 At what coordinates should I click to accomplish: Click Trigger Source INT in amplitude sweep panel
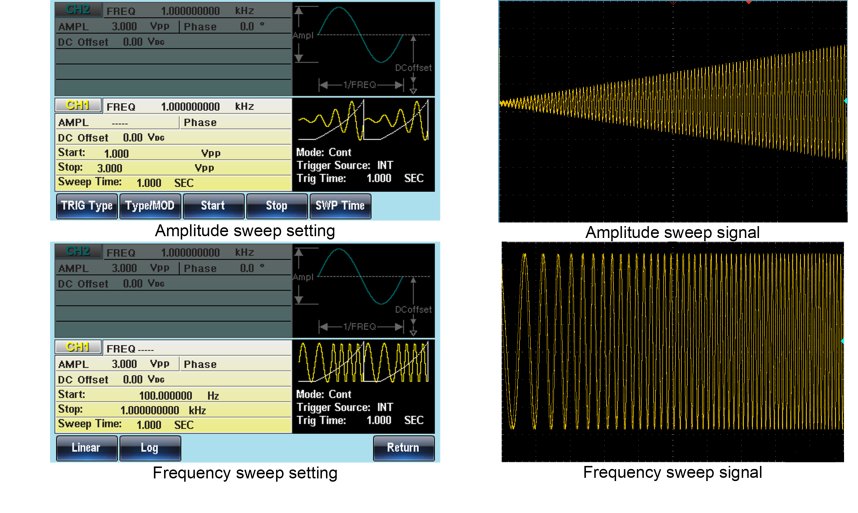pyautogui.click(x=345, y=165)
